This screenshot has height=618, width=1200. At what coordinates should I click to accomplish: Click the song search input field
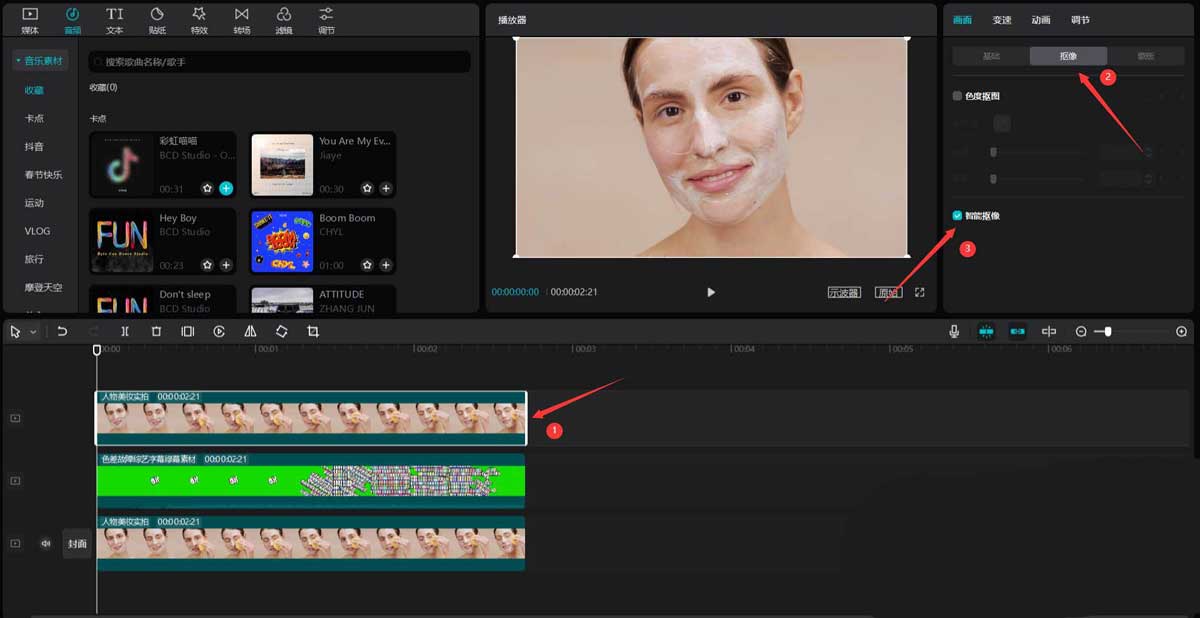pos(280,62)
